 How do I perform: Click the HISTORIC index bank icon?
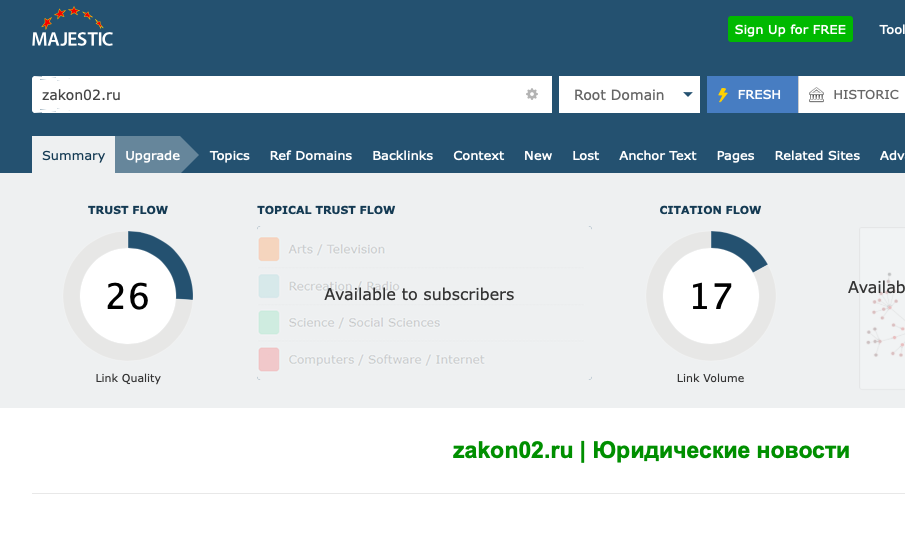[816, 95]
